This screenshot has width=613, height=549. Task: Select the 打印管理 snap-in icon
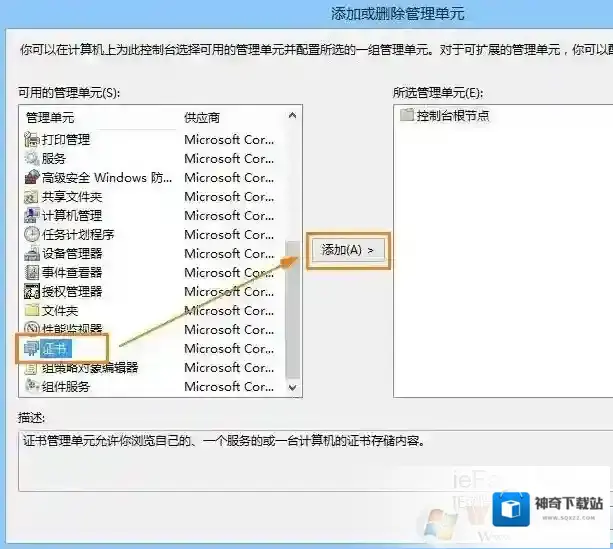(x=32, y=140)
